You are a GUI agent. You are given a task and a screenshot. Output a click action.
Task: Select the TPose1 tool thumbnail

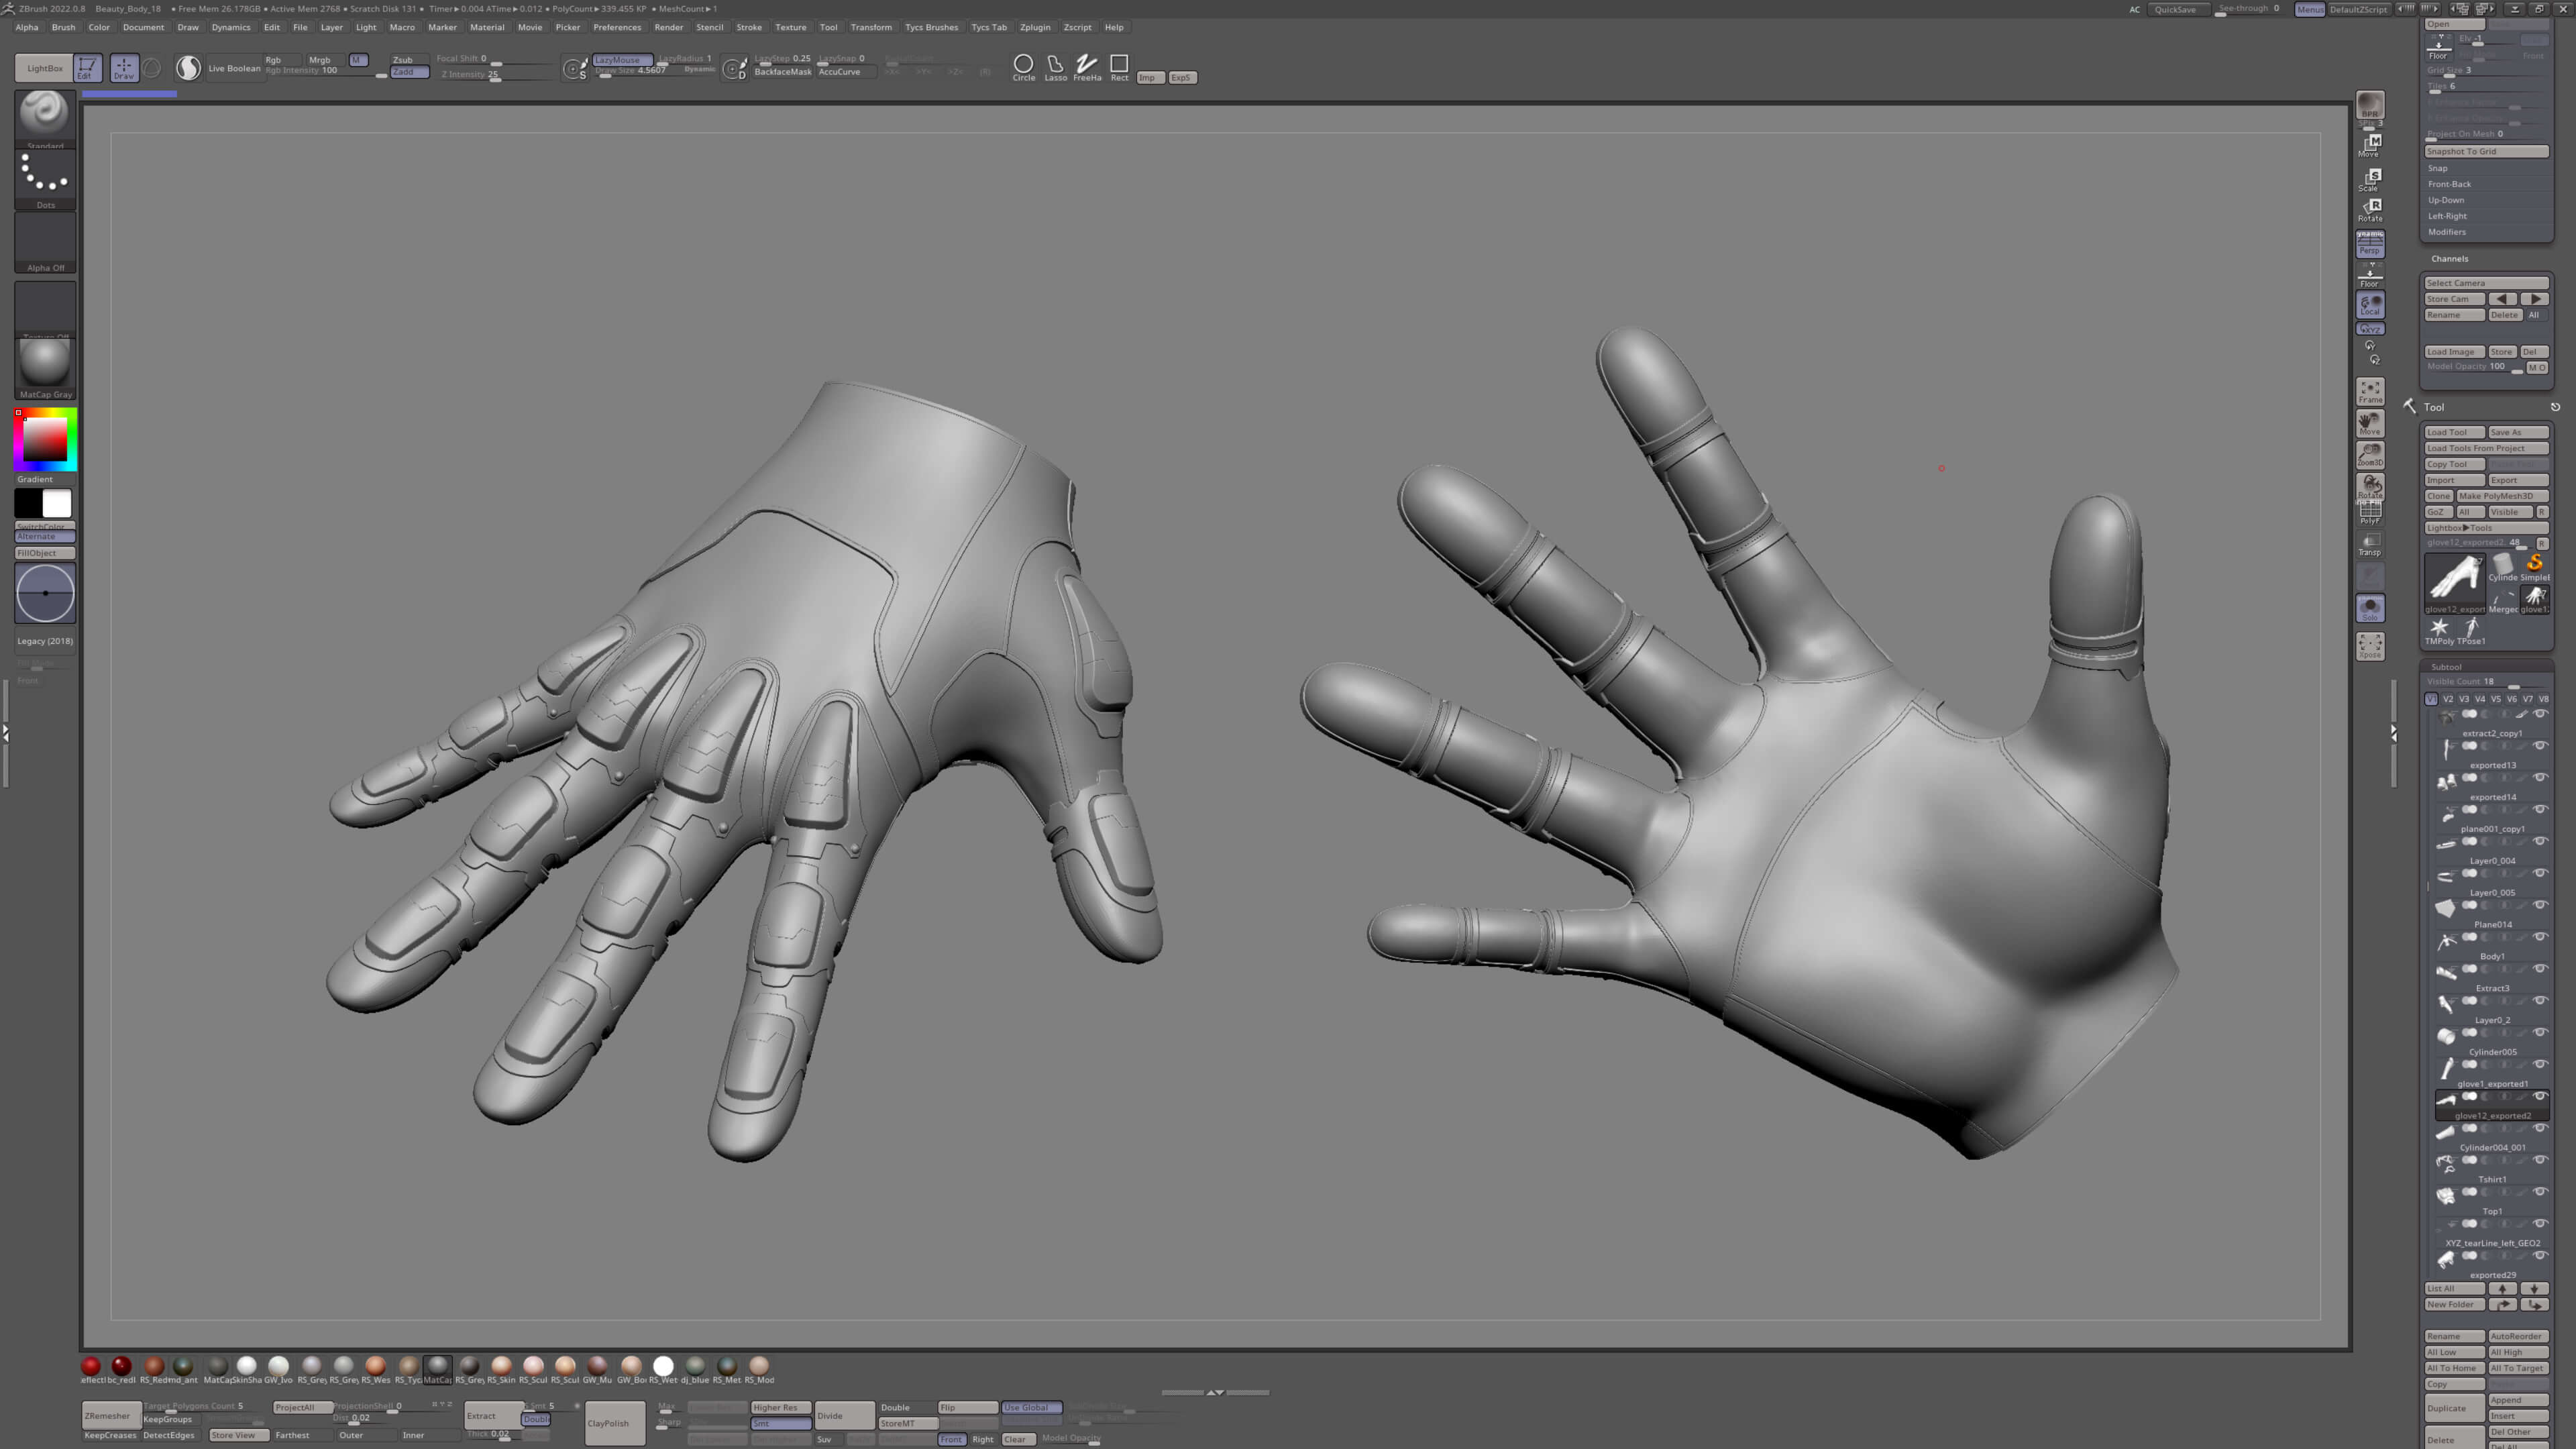[2471, 631]
